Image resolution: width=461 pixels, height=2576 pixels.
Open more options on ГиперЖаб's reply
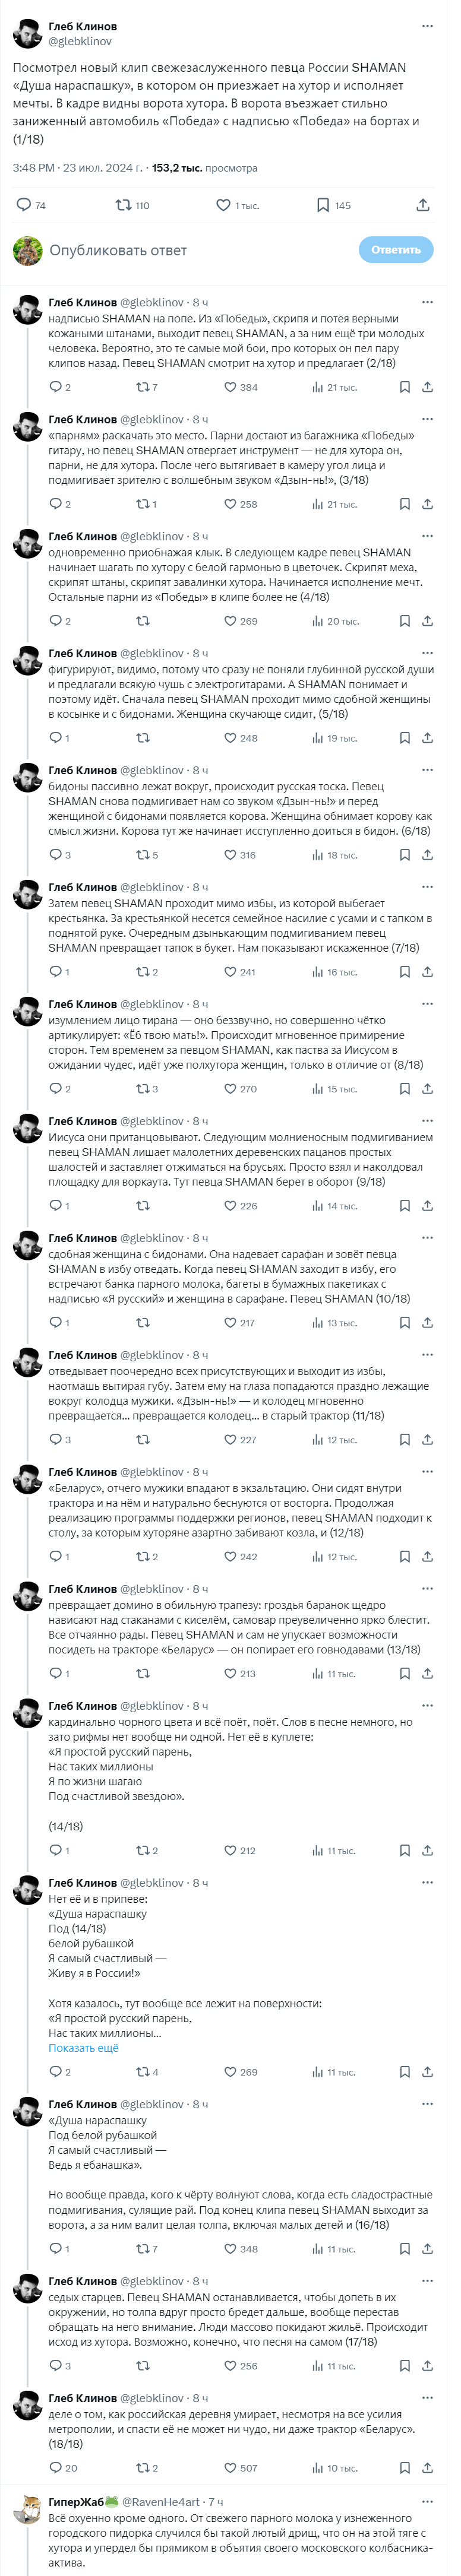(428, 2501)
